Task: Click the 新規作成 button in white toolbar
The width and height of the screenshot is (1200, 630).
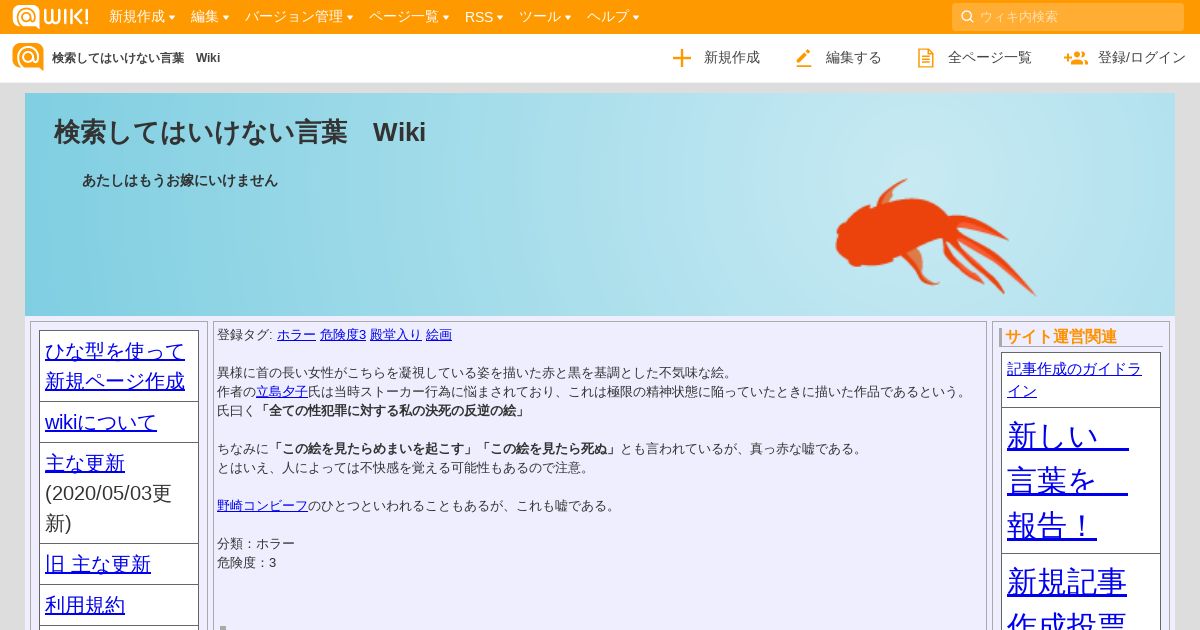Action: (x=716, y=58)
